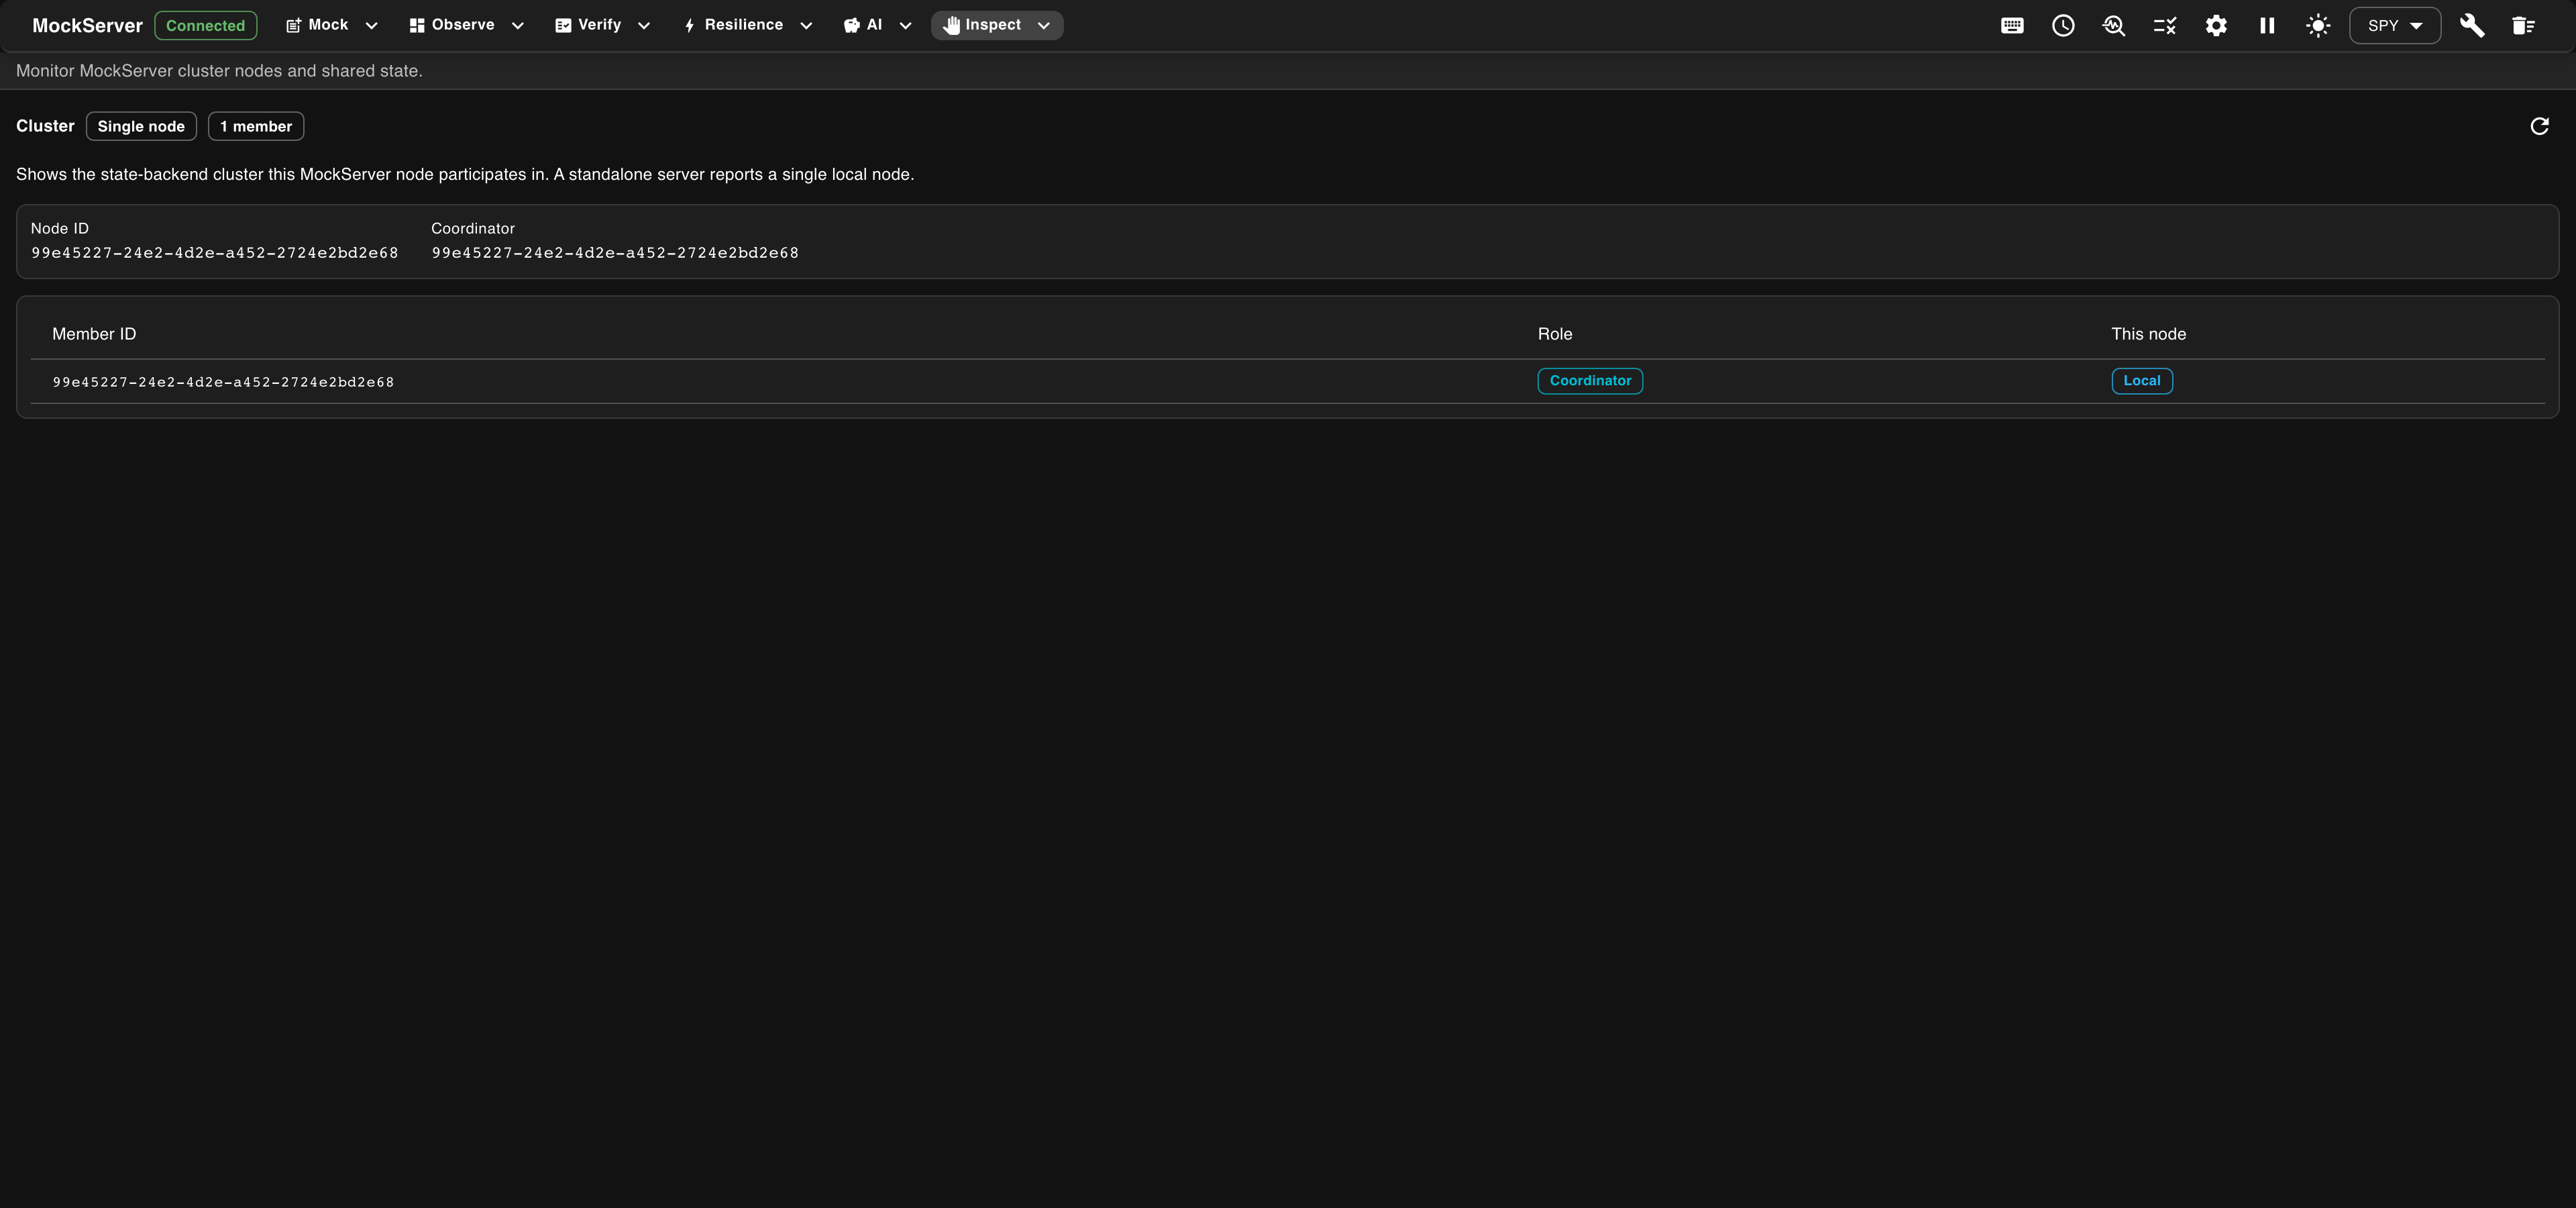Click the trash clear-all icon

pyautogui.click(x=2523, y=26)
